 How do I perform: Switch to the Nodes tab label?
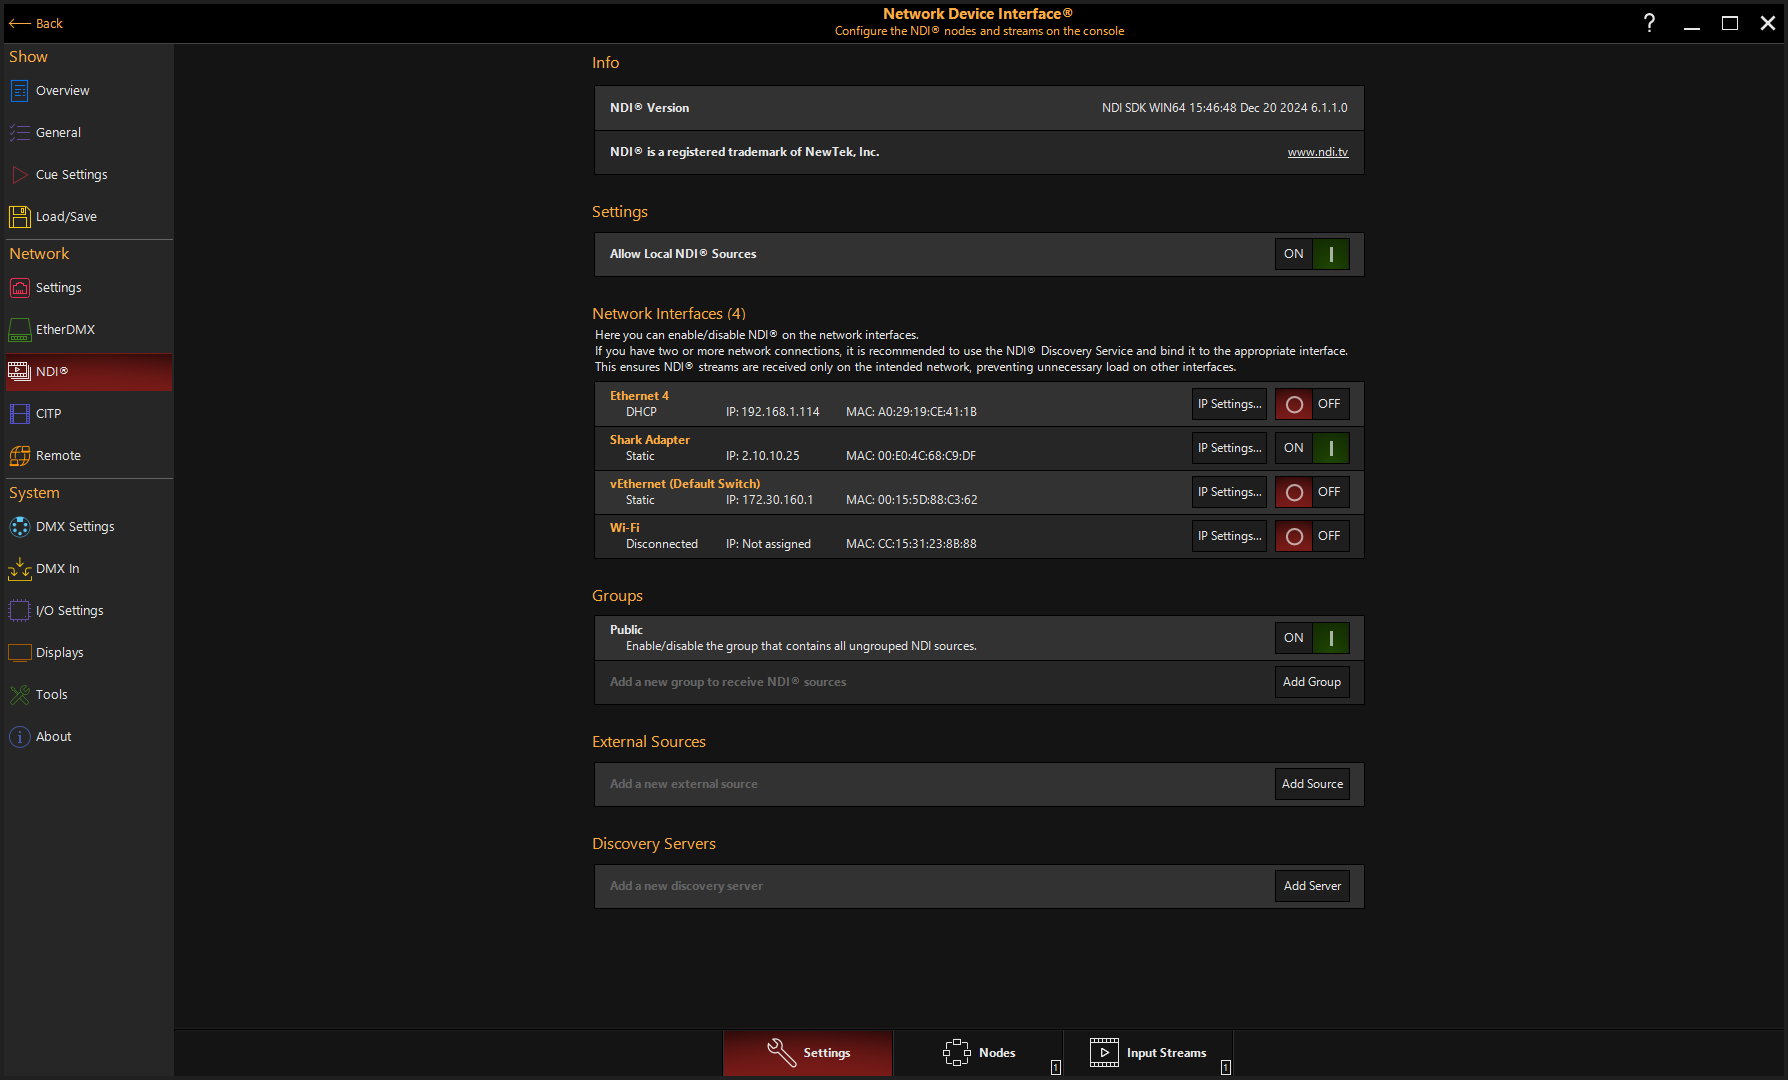(997, 1053)
